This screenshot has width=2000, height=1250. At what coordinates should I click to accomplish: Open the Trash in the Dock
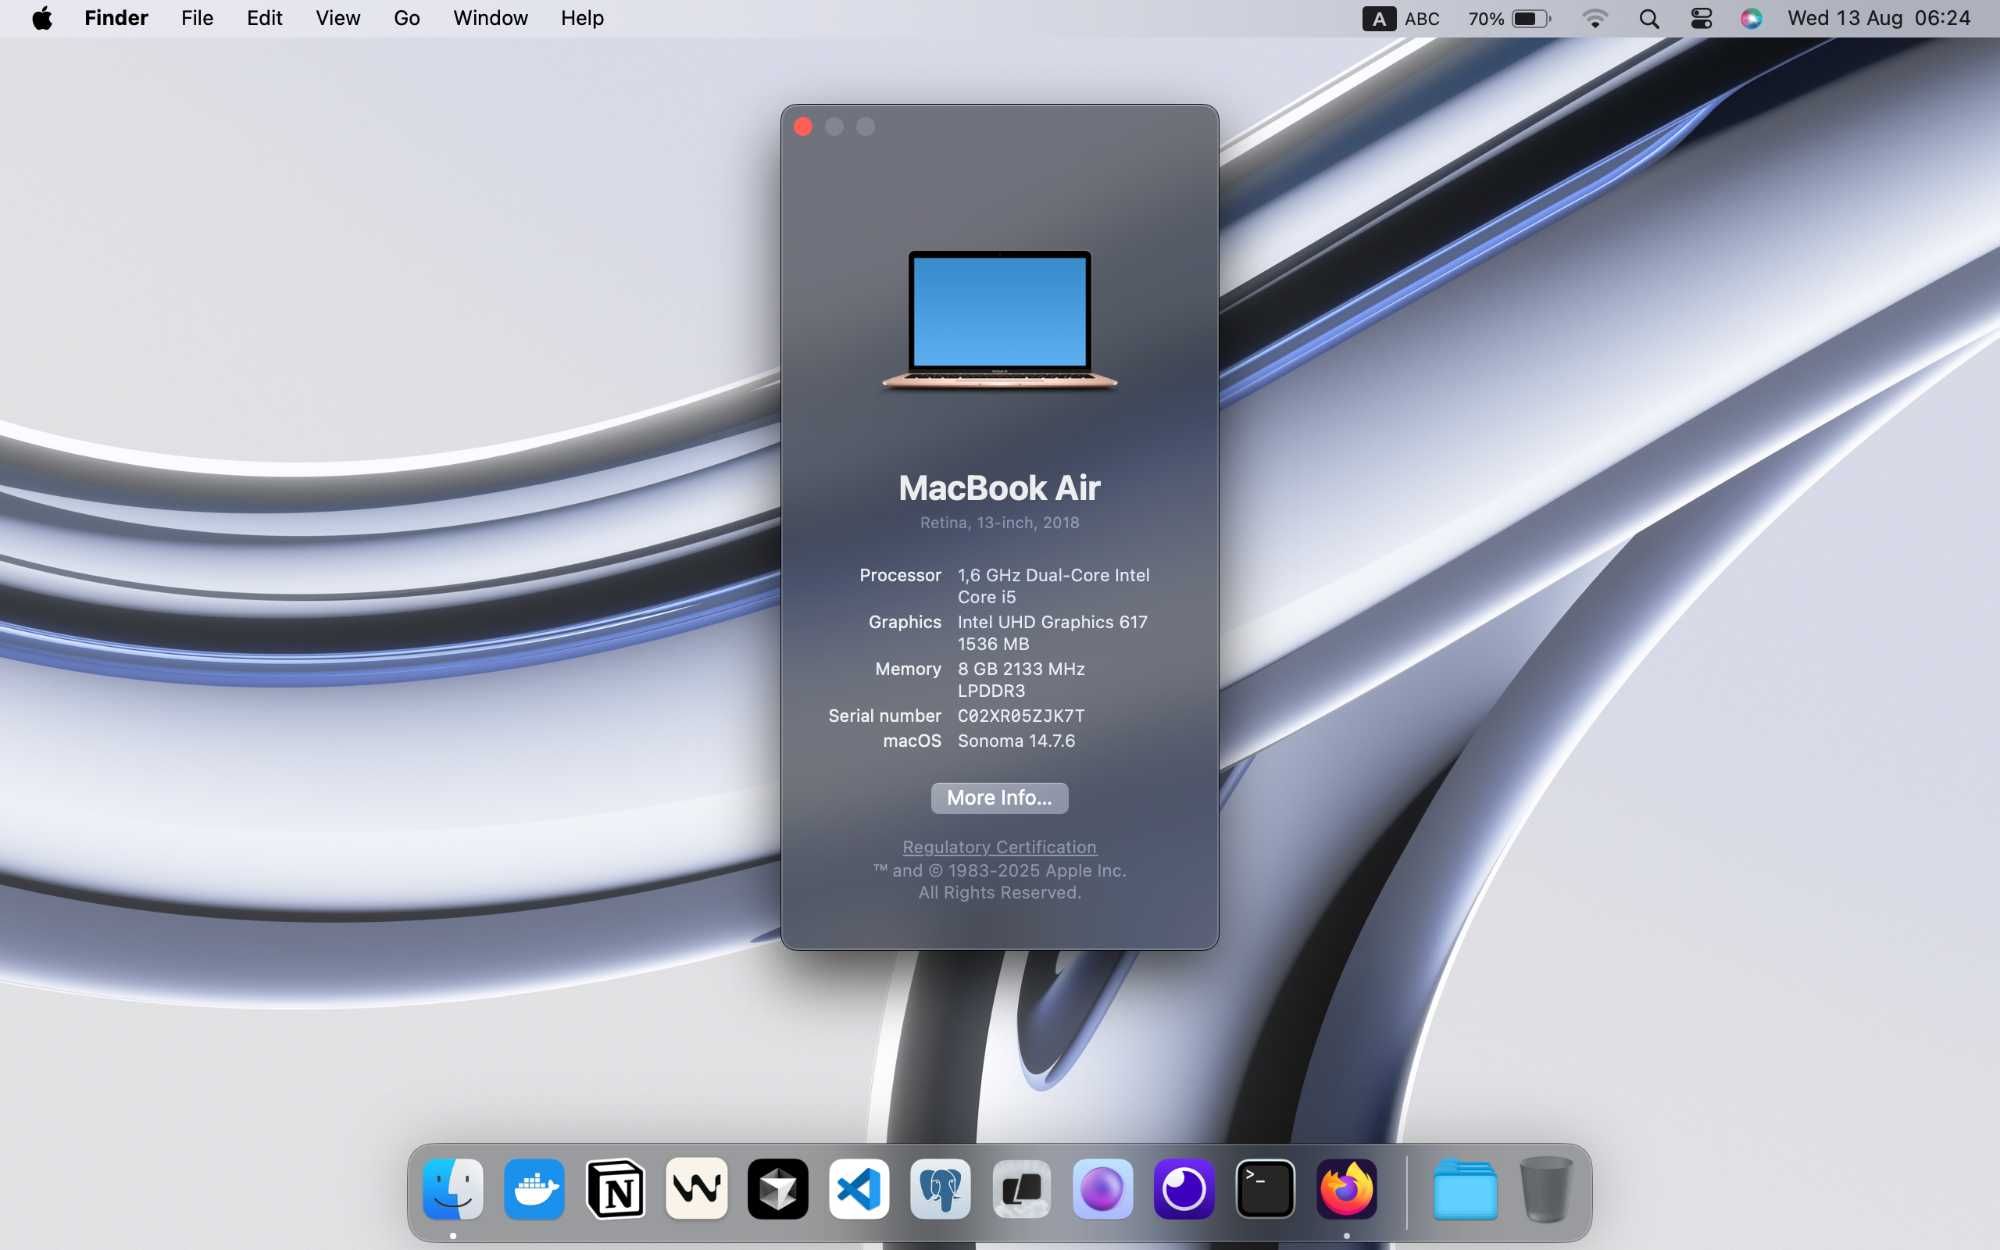[1546, 1189]
